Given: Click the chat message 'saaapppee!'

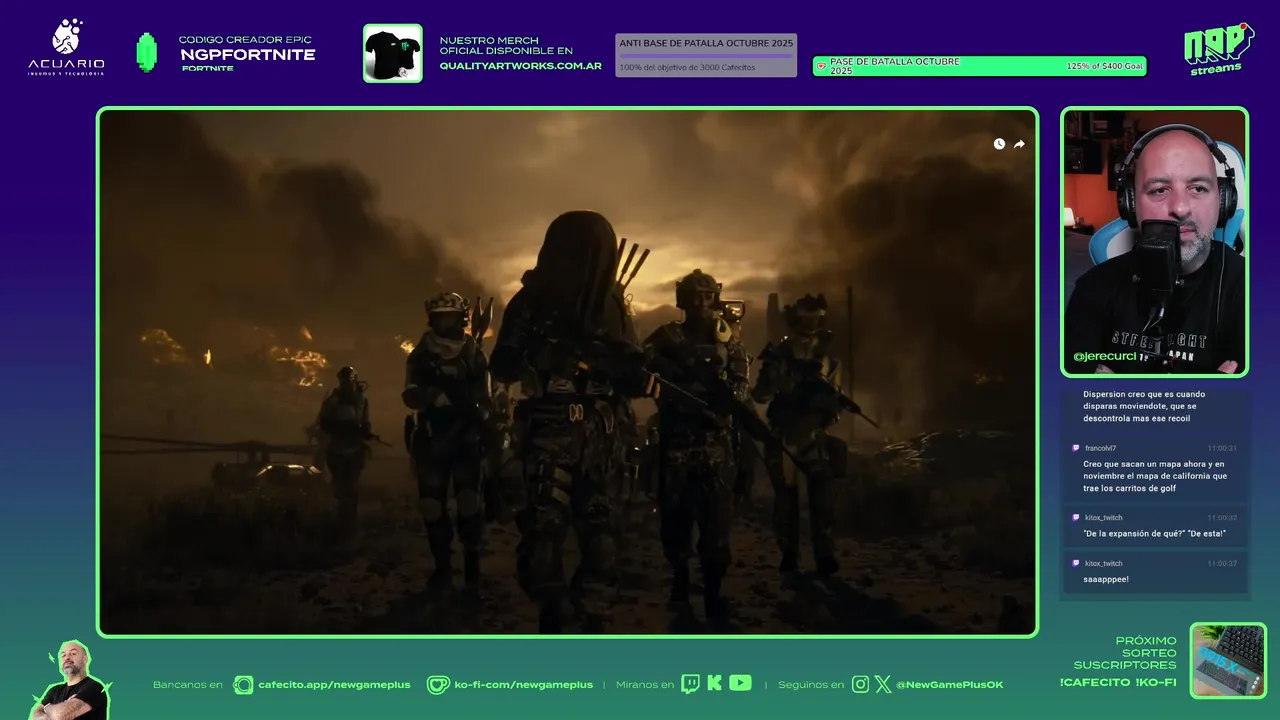Looking at the screenshot, I should 1106,579.
